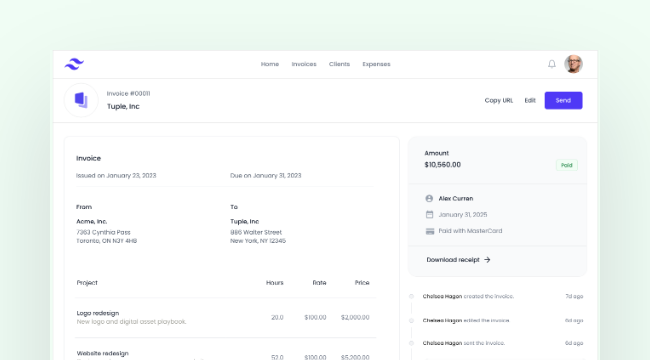Click the Hours column header
Image resolution: width=650 pixels, height=360 pixels.
click(x=274, y=283)
